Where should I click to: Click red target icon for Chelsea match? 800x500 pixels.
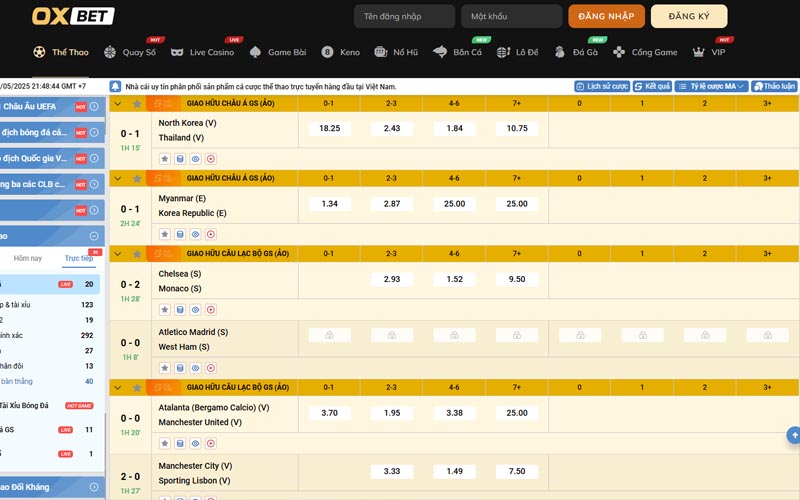[211, 310]
